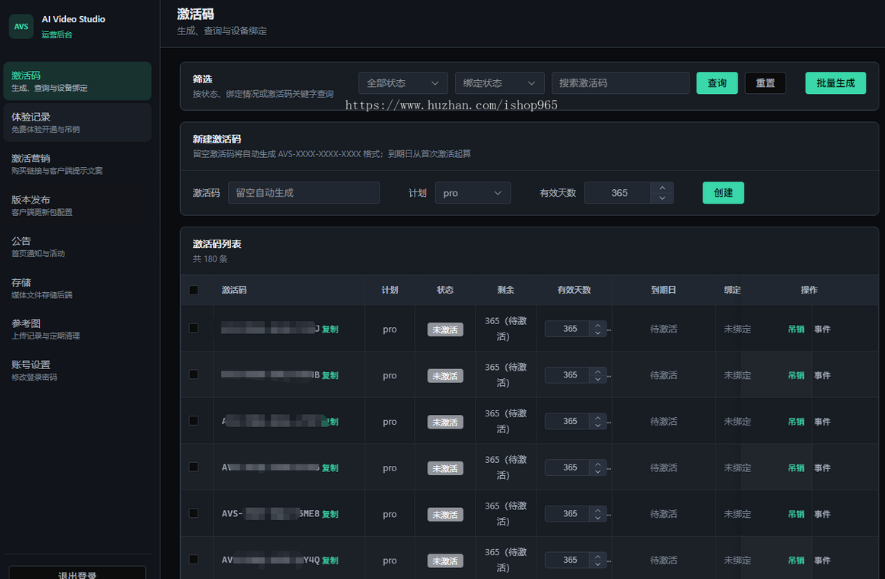Decrease 有效天数 in the new code form
885x579 pixels.
[662, 198]
